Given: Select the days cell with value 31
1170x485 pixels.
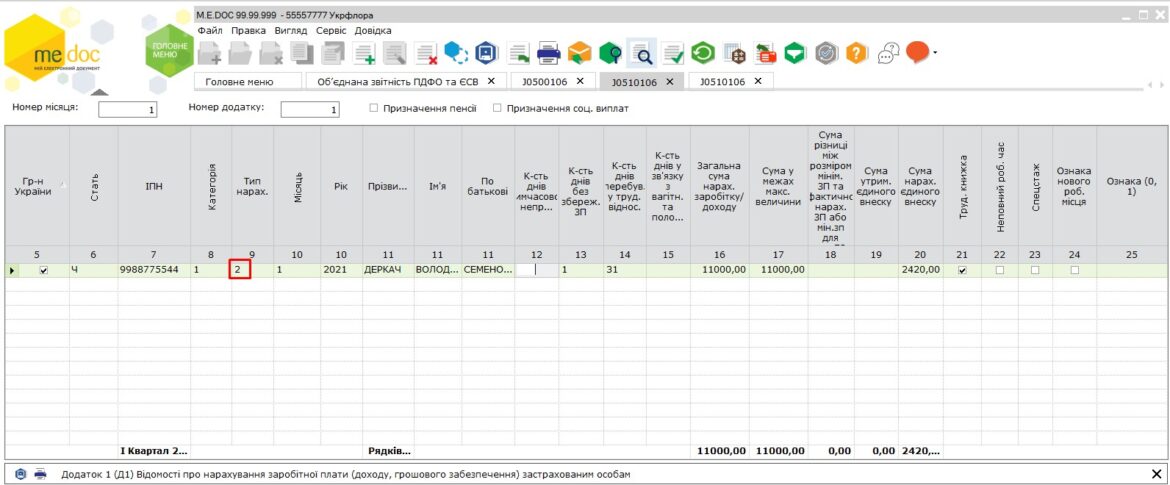Looking at the screenshot, I should click(625, 270).
